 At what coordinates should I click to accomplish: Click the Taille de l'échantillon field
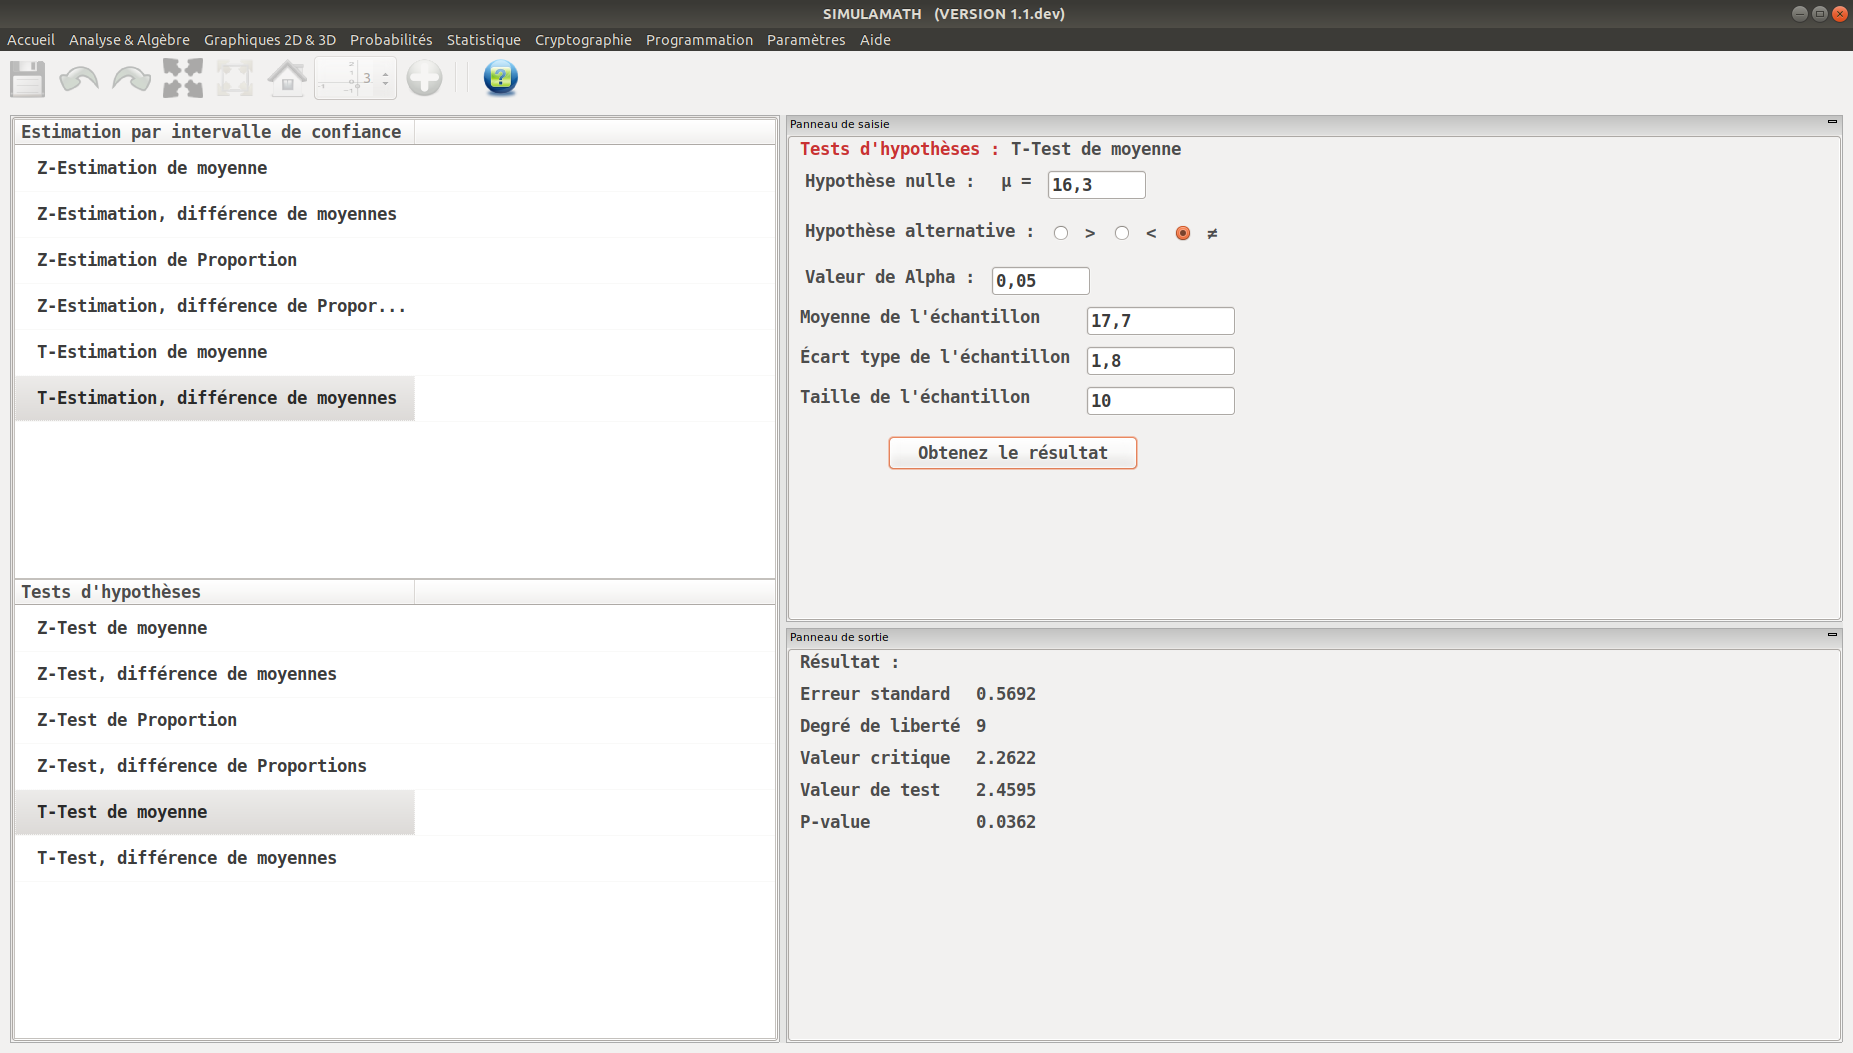(1160, 401)
